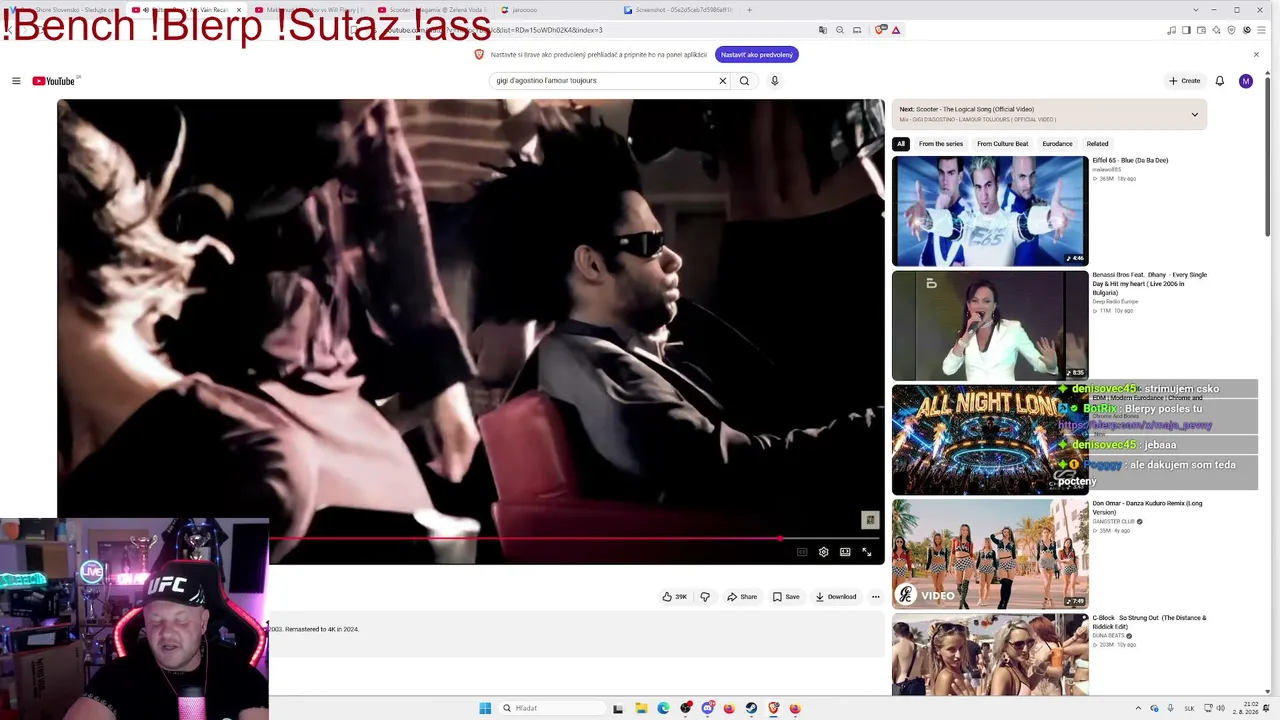Toggle subtitles closed captions button
The image size is (1280, 720).
(801, 552)
